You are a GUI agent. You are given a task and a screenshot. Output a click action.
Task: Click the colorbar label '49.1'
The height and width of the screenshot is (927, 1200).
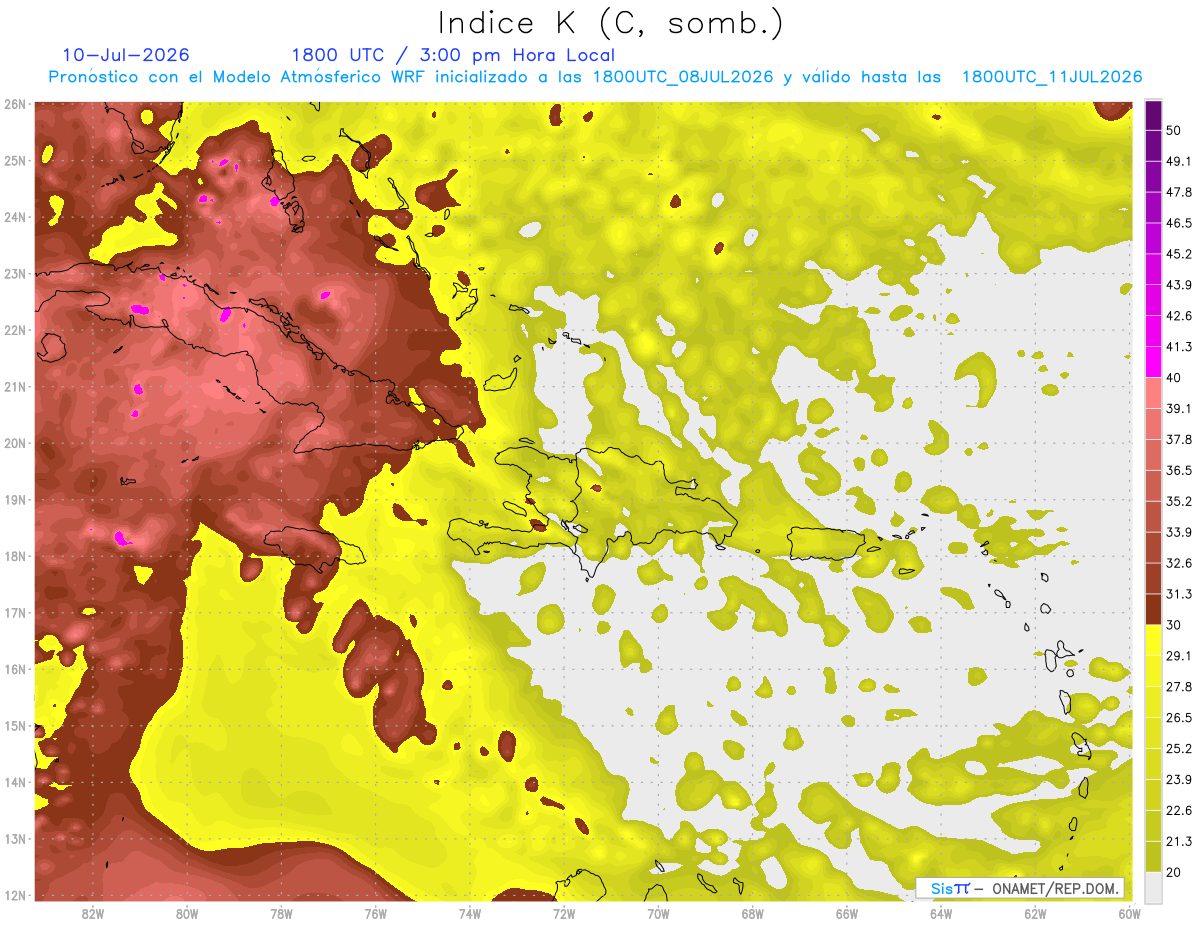pos(1178,161)
